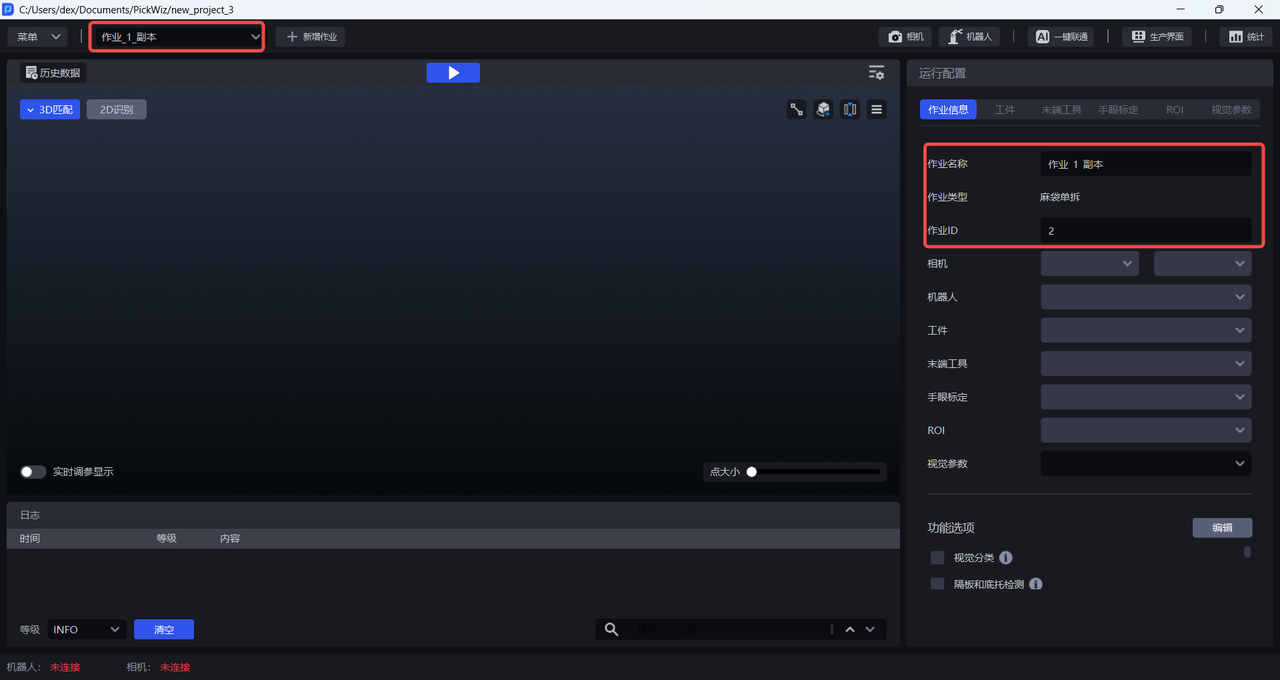Open the 机器人 (robot) configuration
The width and height of the screenshot is (1280, 680).
(x=970, y=37)
